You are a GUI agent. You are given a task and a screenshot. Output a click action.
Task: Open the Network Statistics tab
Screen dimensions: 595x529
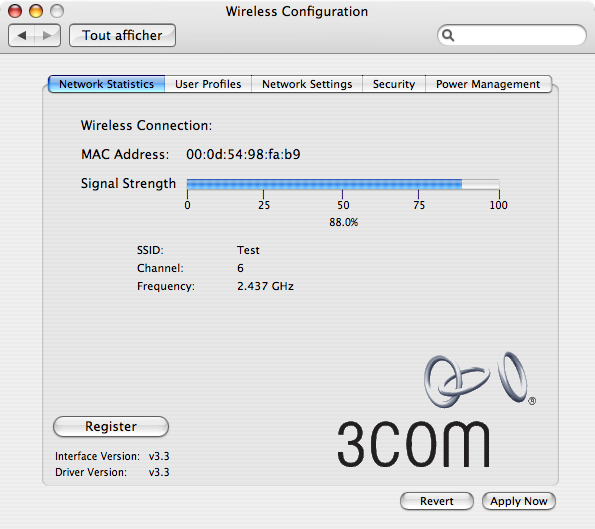coord(107,84)
